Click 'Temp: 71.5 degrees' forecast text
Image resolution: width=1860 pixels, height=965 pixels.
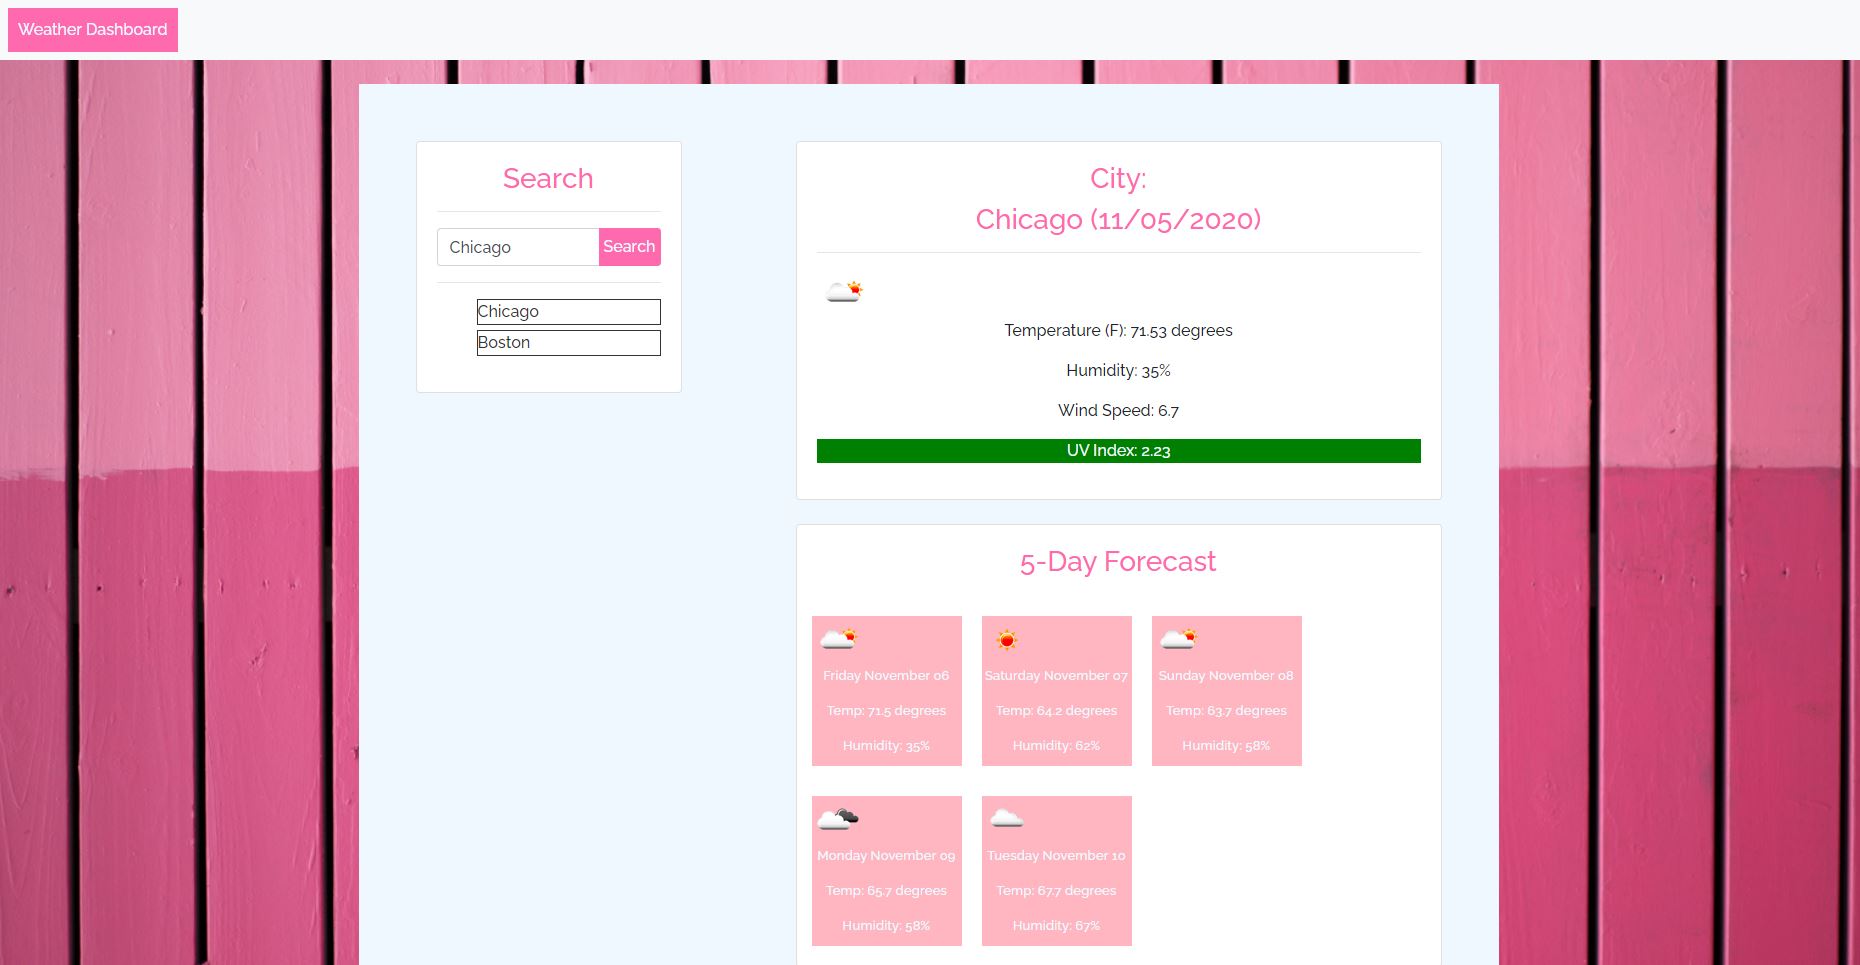point(886,711)
